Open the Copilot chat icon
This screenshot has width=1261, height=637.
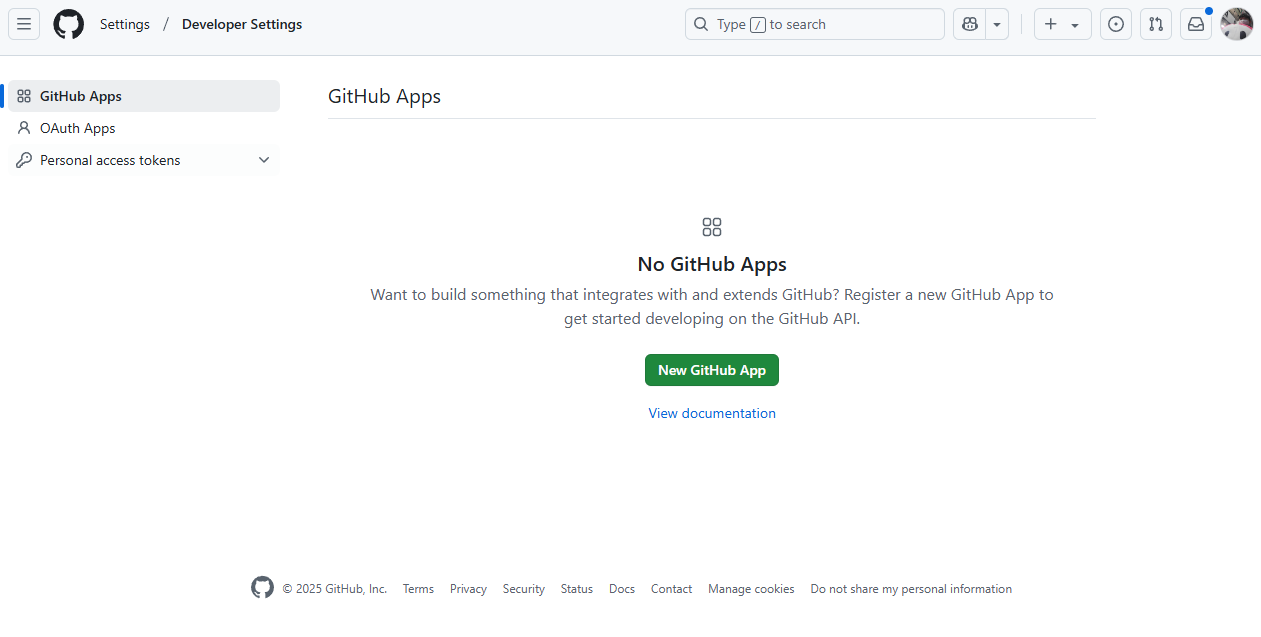coord(969,24)
